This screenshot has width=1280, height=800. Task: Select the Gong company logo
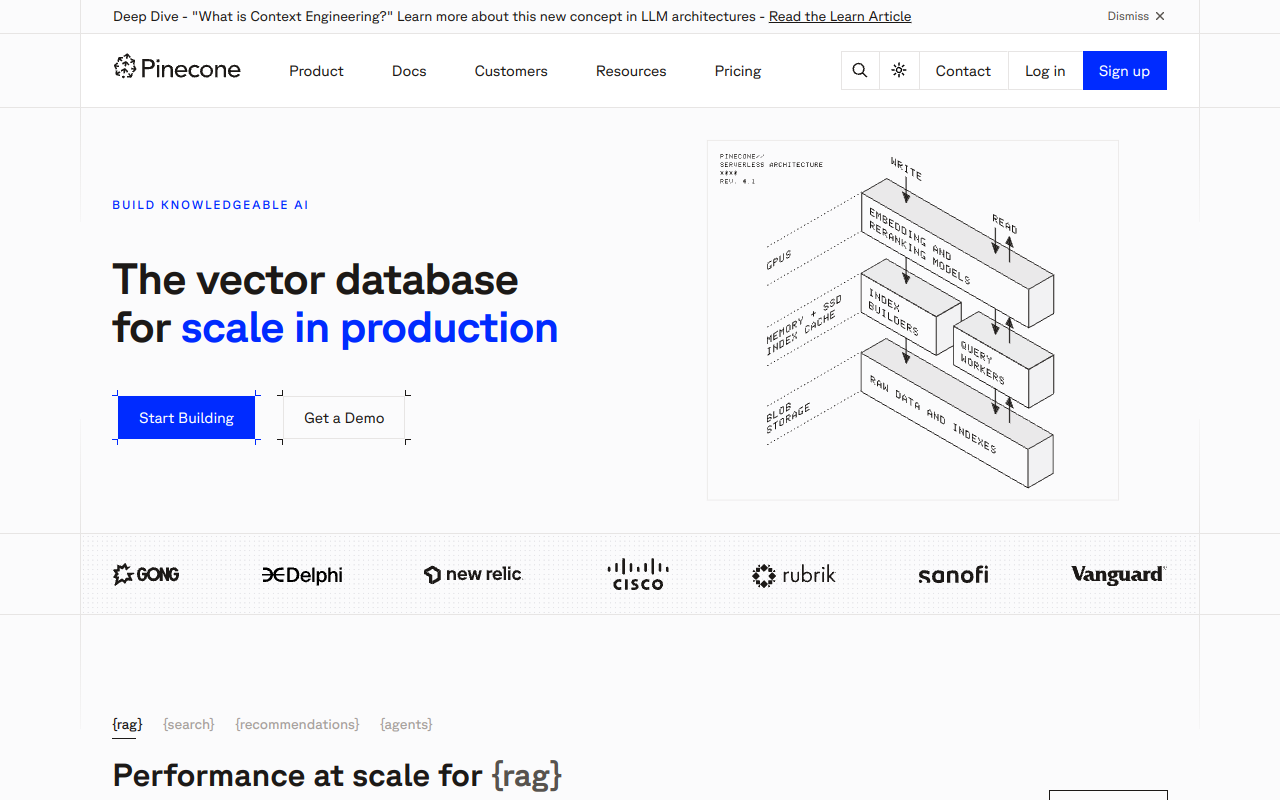[145, 574]
